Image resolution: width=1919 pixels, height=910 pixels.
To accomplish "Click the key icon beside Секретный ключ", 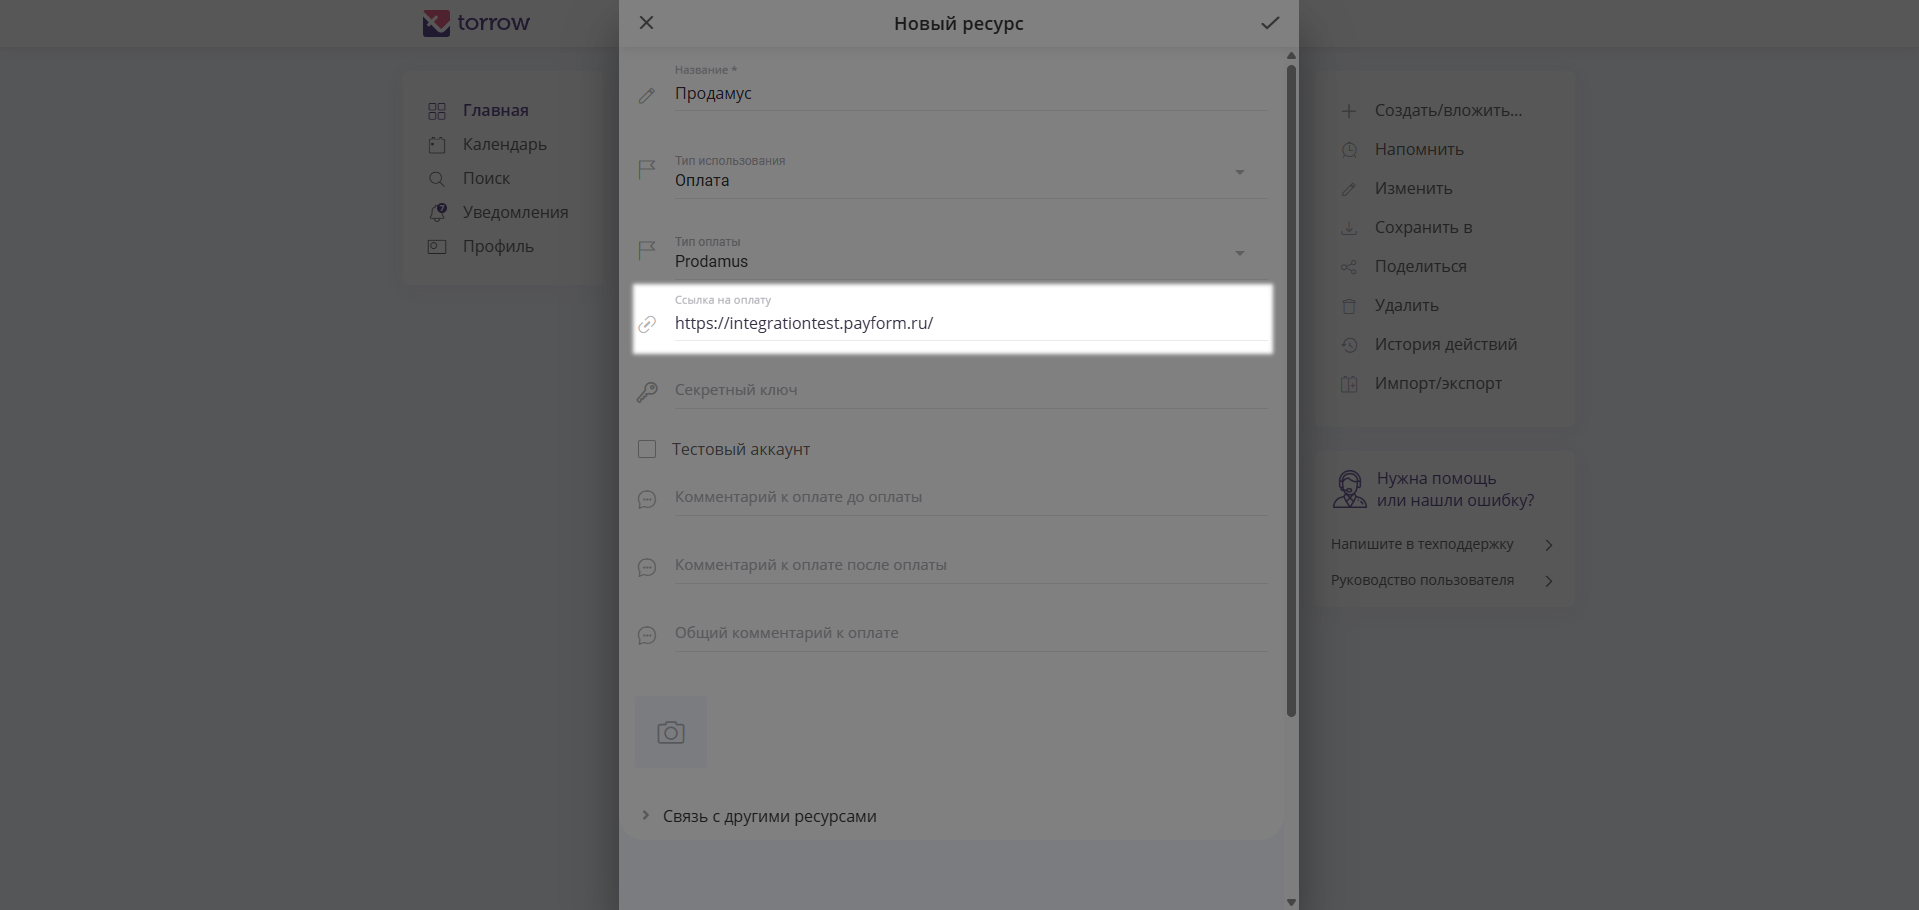I will (647, 391).
